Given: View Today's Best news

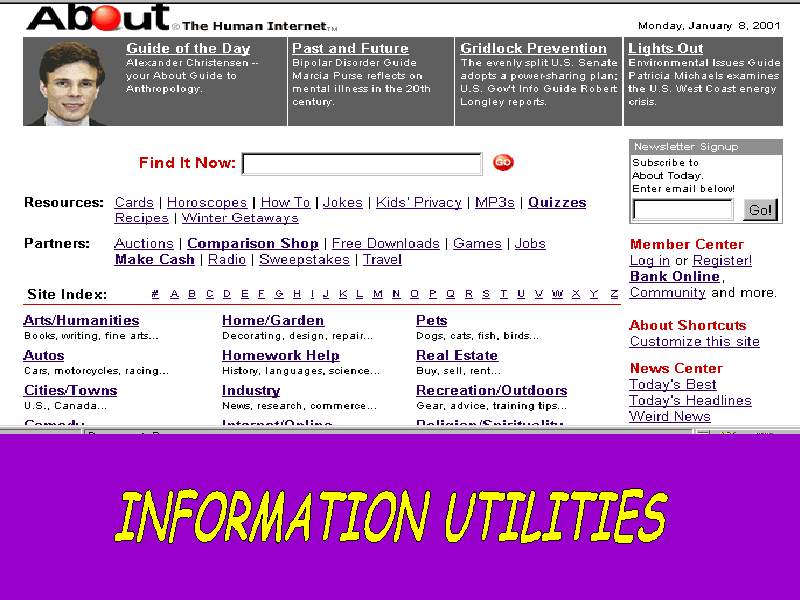Looking at the screenshot, I should [672, 384].
